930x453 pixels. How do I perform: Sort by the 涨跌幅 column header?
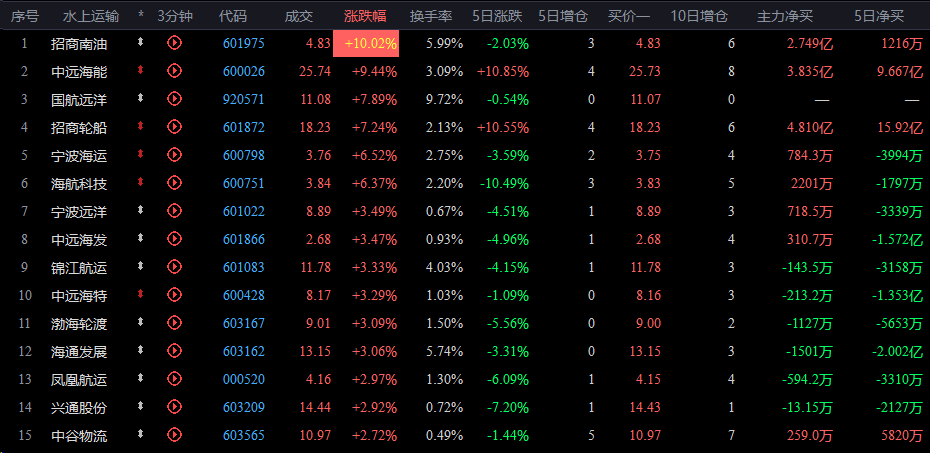coord(365,16)
